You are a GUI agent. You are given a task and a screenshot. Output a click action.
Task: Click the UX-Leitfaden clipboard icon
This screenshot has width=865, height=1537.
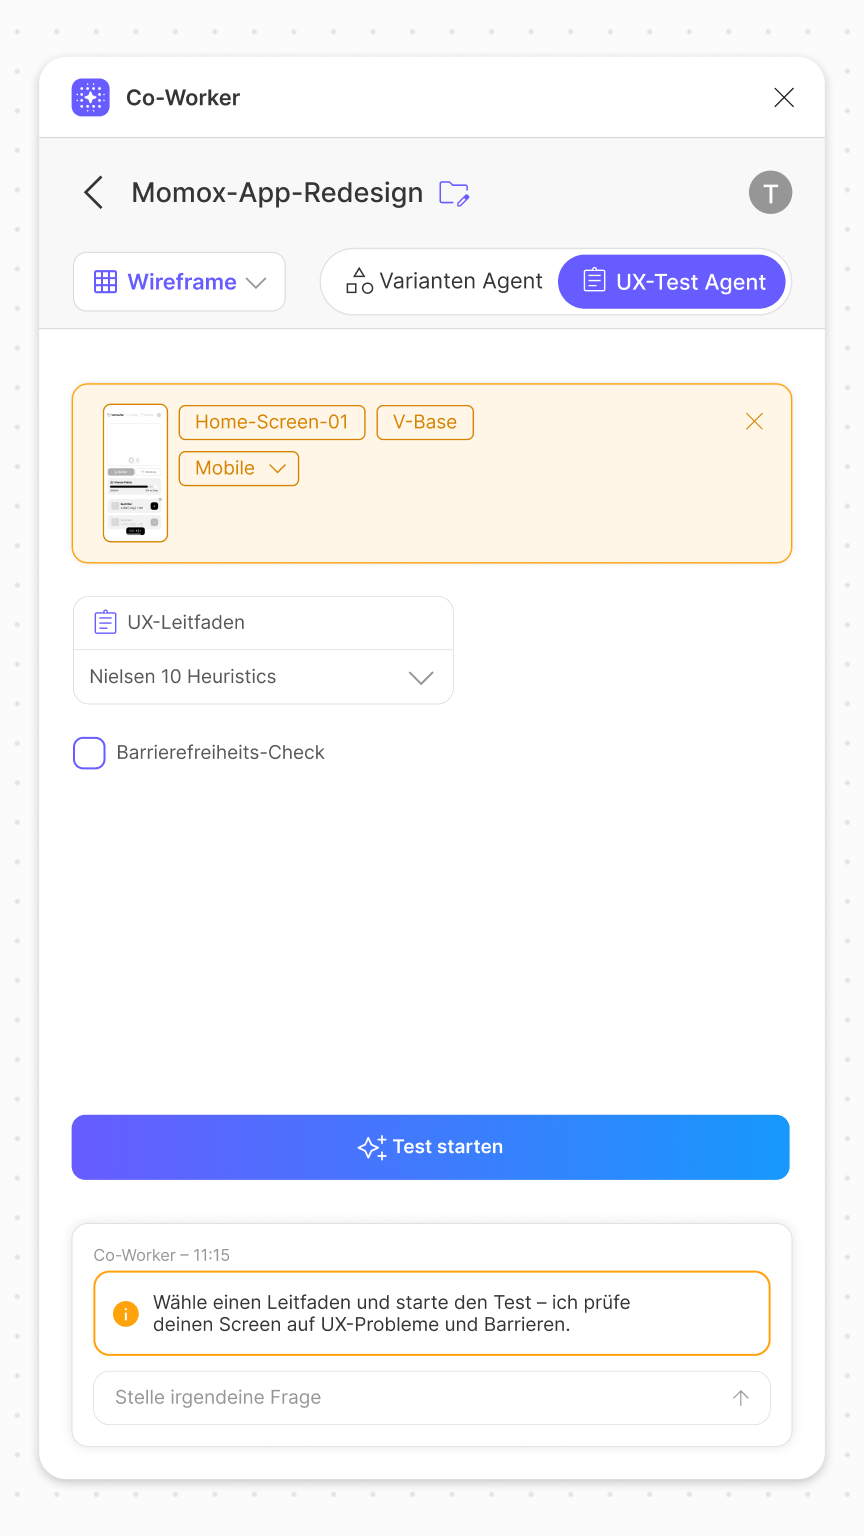pos(105,621)
